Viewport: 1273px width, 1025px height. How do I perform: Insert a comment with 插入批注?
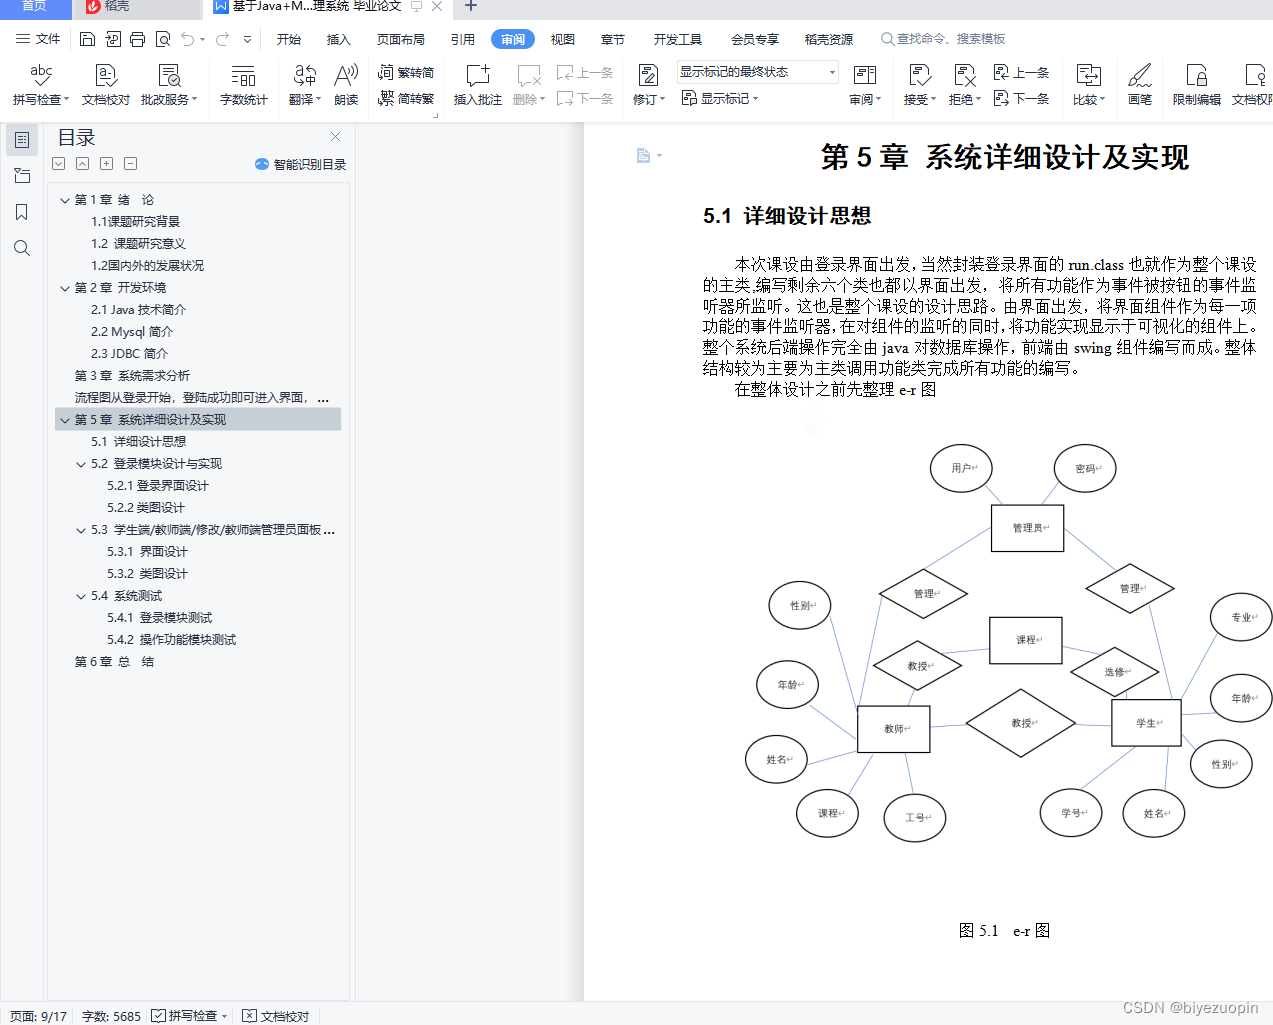(x=477, y=85)
